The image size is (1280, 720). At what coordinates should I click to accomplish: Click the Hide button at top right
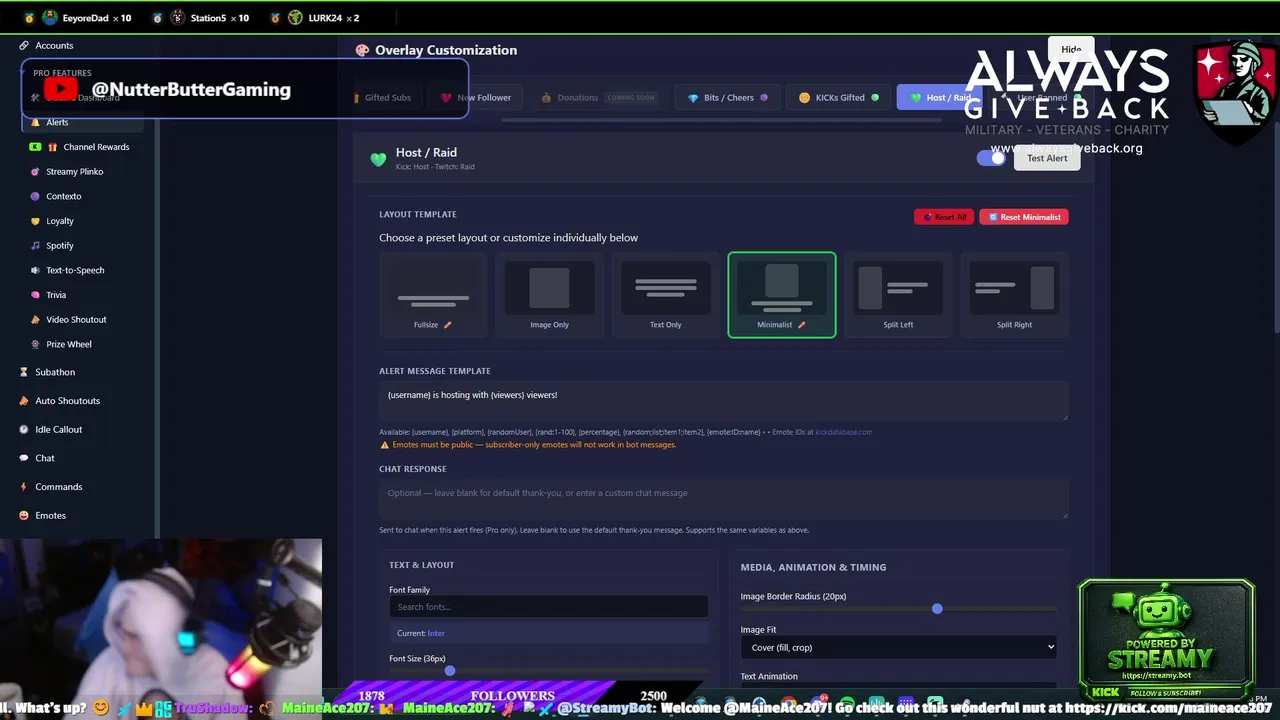pyautogui.click(x=1071, y=49)
